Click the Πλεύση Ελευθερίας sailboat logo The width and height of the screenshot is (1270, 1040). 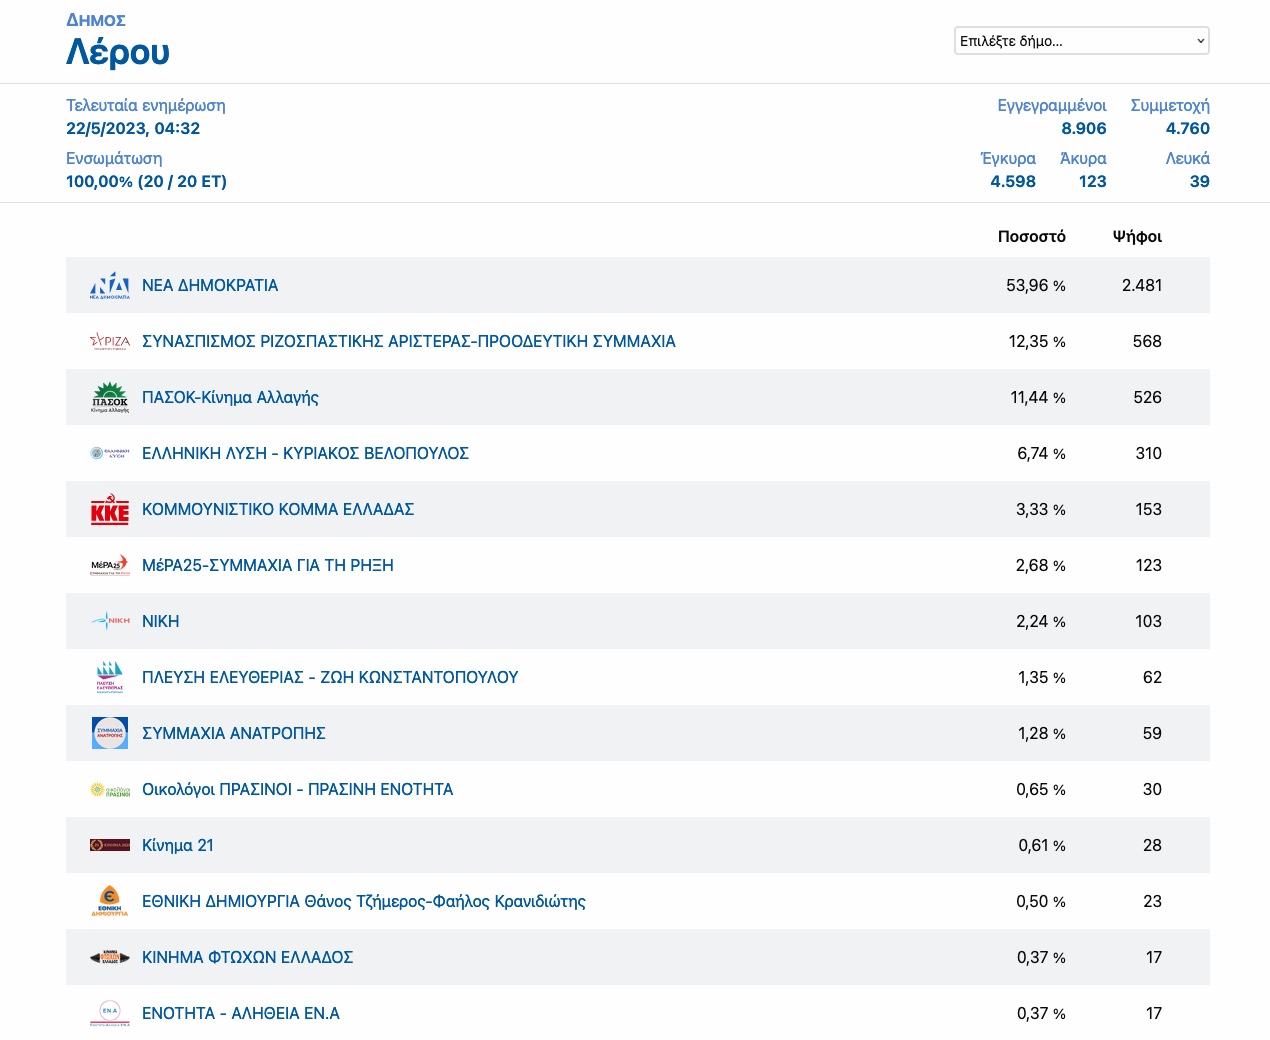[110, 677]
